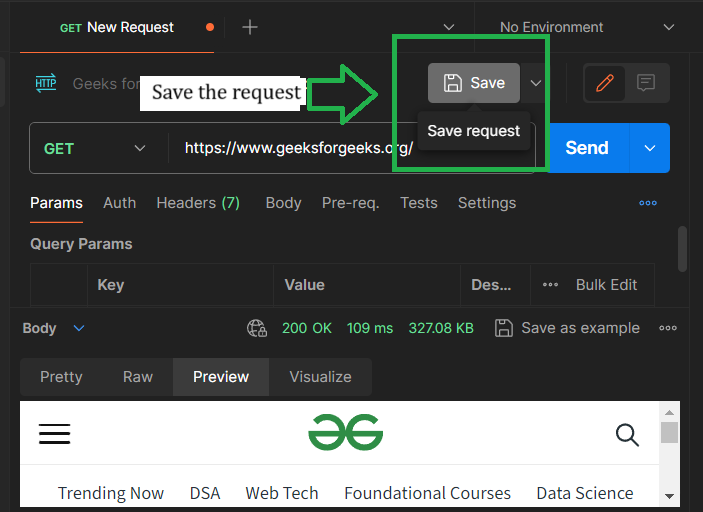Click the request pane scrollbar thumb
The height and width of the screenshot is (512, 703).
point(682,249)
